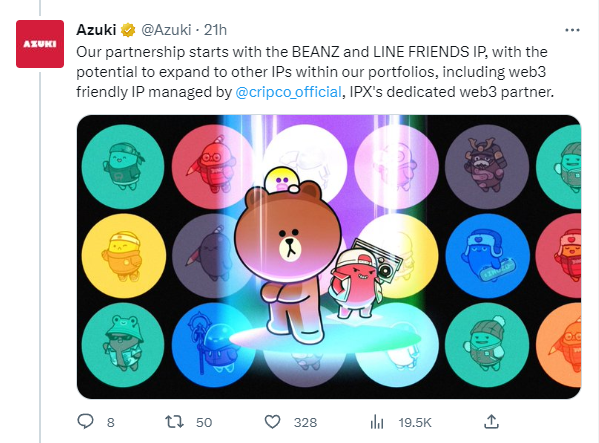Open the three-dot more options menu
The width and height of the screenshot is (599, 443).
click(x=572, y=30)
